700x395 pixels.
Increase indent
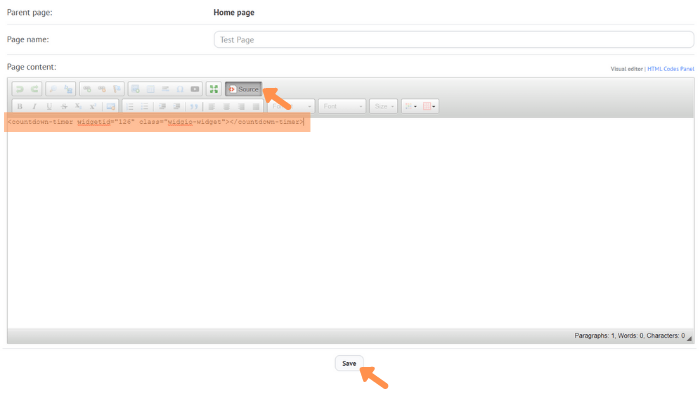tap(177, 106)
